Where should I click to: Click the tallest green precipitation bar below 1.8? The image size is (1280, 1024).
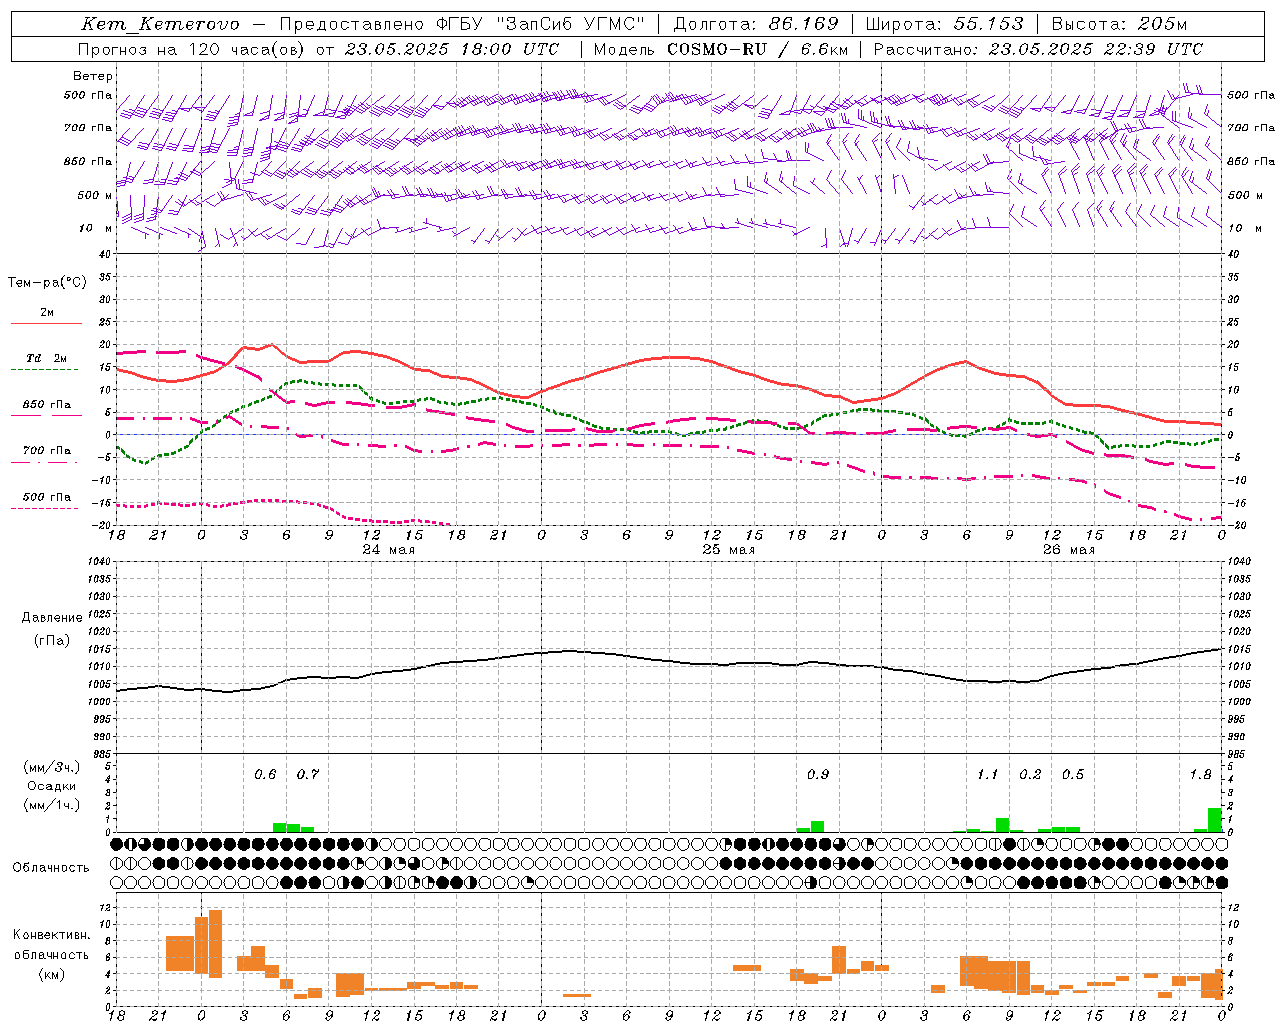coord(1215,820)
